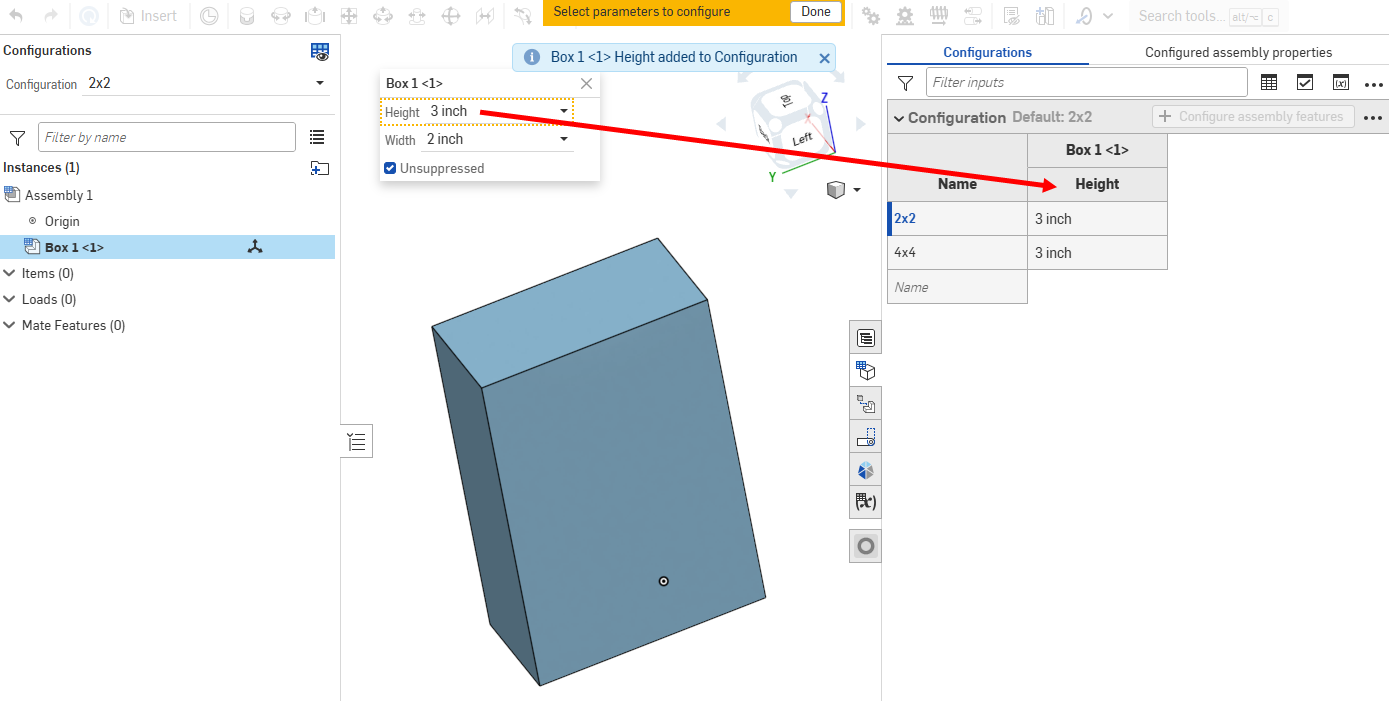Click the filter funnel in the Configurations panel
This screenshot has height=701, width=1389.
tap(15, 137)
